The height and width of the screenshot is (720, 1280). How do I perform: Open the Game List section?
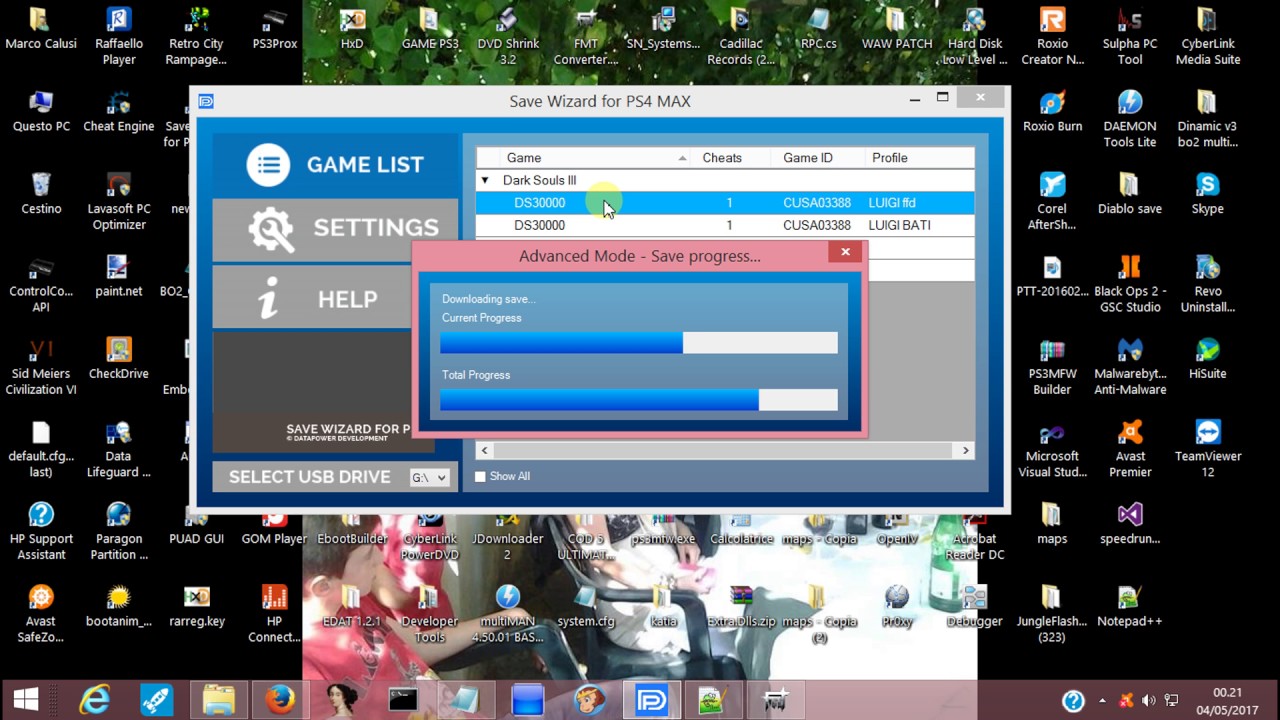point(335,164)
